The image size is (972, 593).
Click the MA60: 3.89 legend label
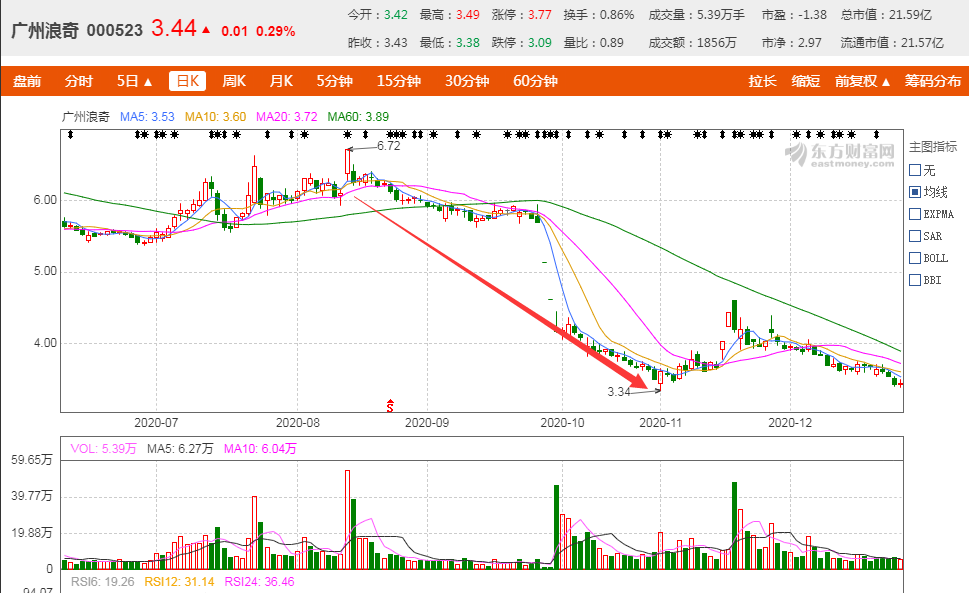tap(358, 116)
